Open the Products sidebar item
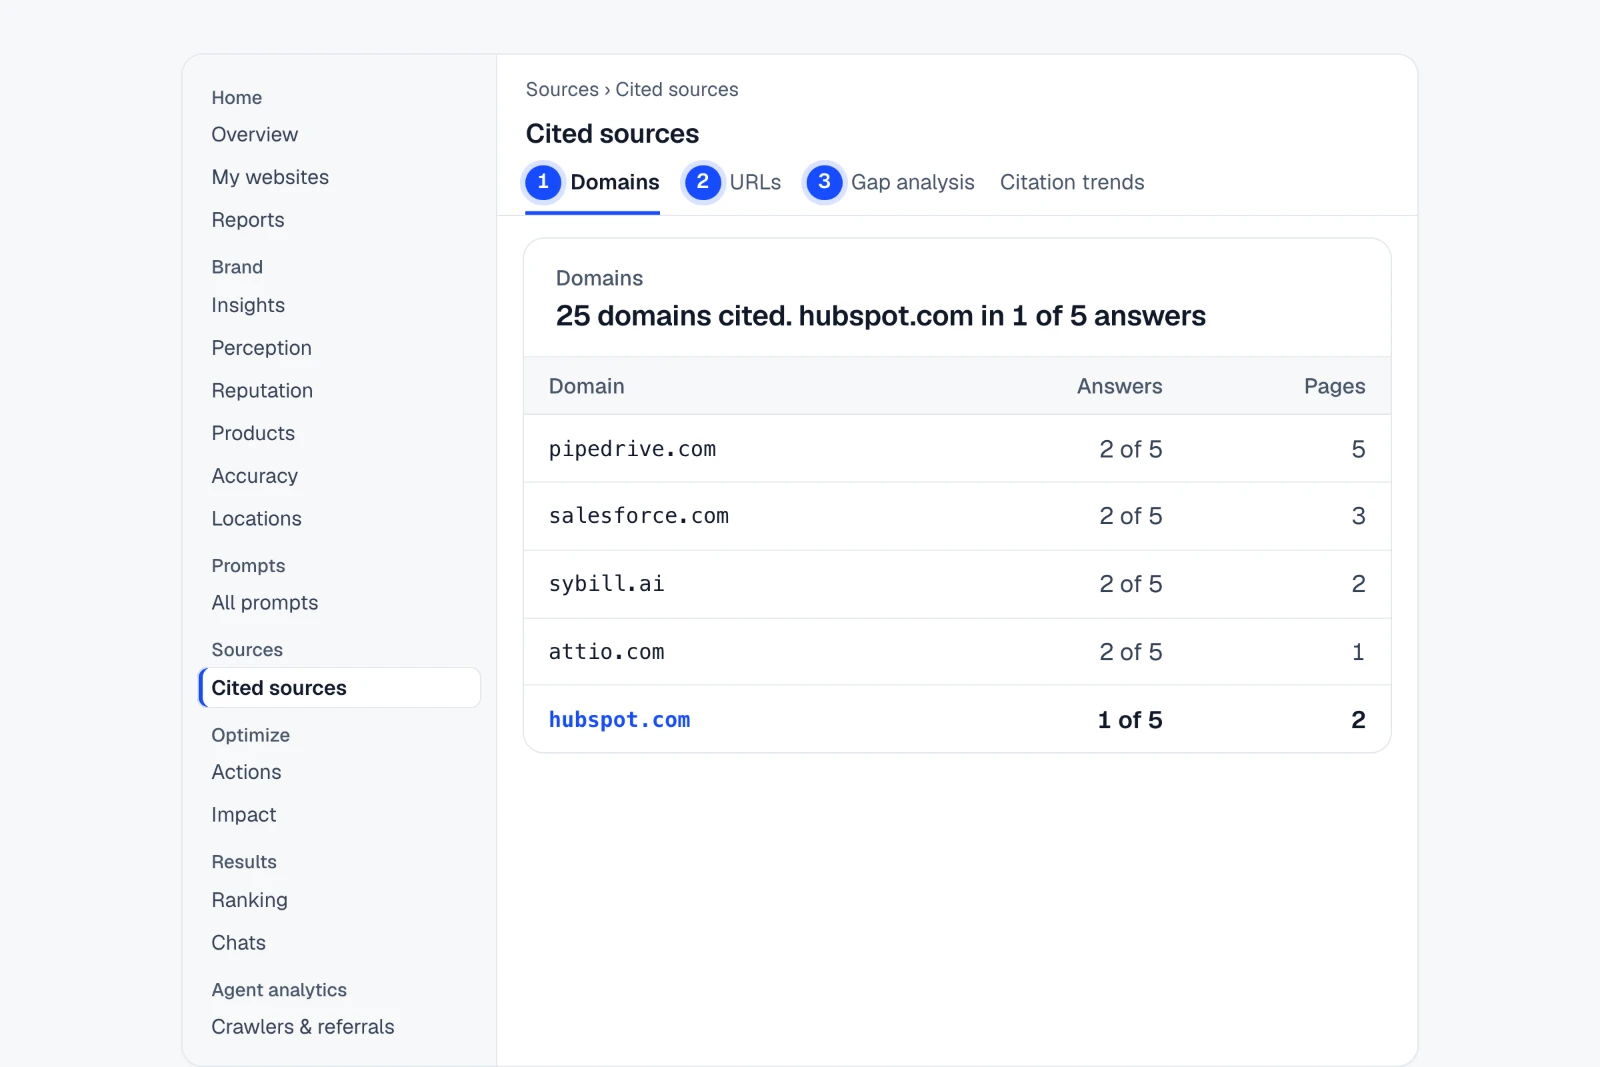 pyautogui.click(x=253, y=433)
